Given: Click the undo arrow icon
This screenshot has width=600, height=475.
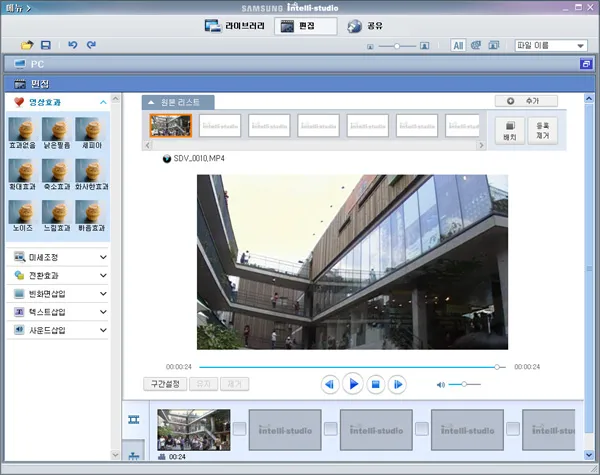Looking at the screenshot, I should [72, 46].
